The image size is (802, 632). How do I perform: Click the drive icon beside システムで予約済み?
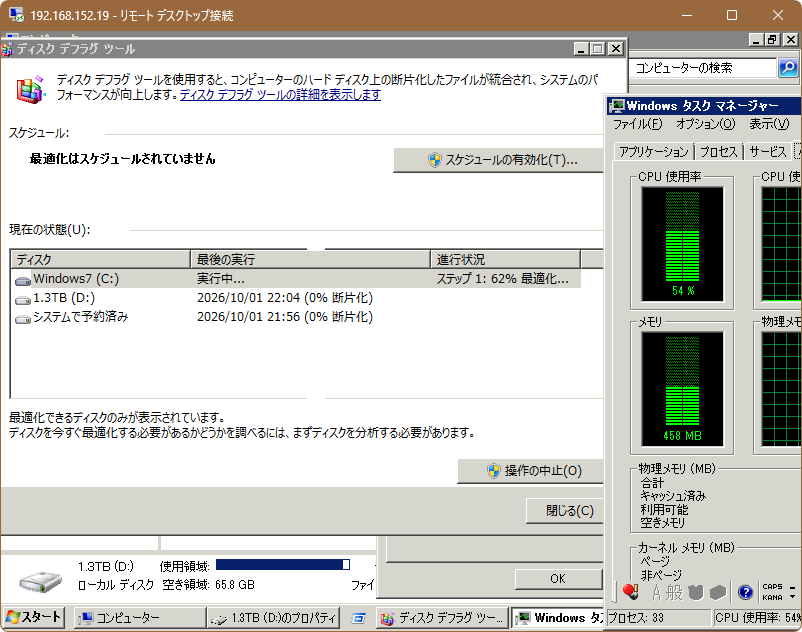[23, 319]
